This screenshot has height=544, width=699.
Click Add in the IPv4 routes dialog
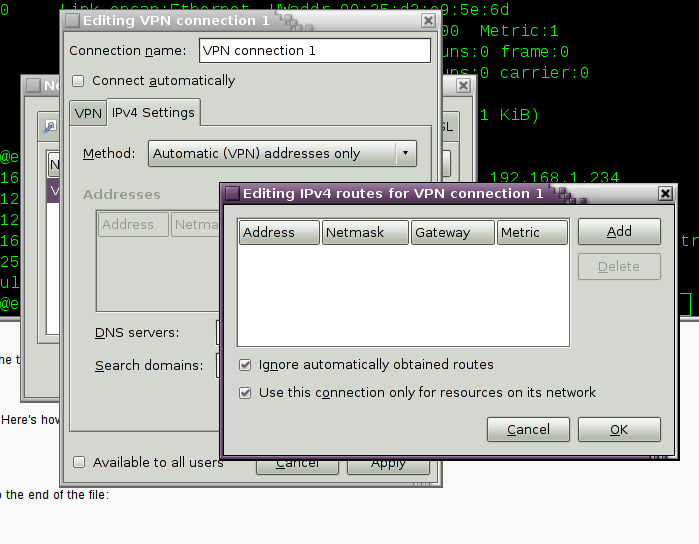point(619,231)
